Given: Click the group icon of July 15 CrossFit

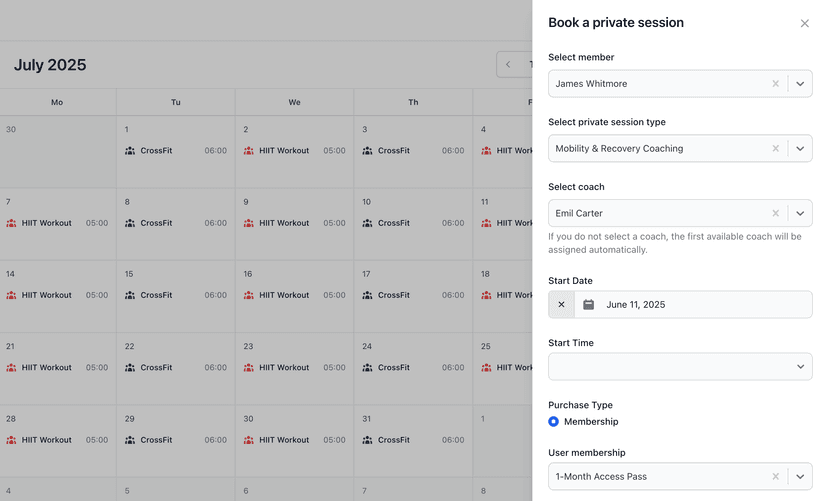Looking at the screenshot, I should pyautogui.click(x=130, y=296).
